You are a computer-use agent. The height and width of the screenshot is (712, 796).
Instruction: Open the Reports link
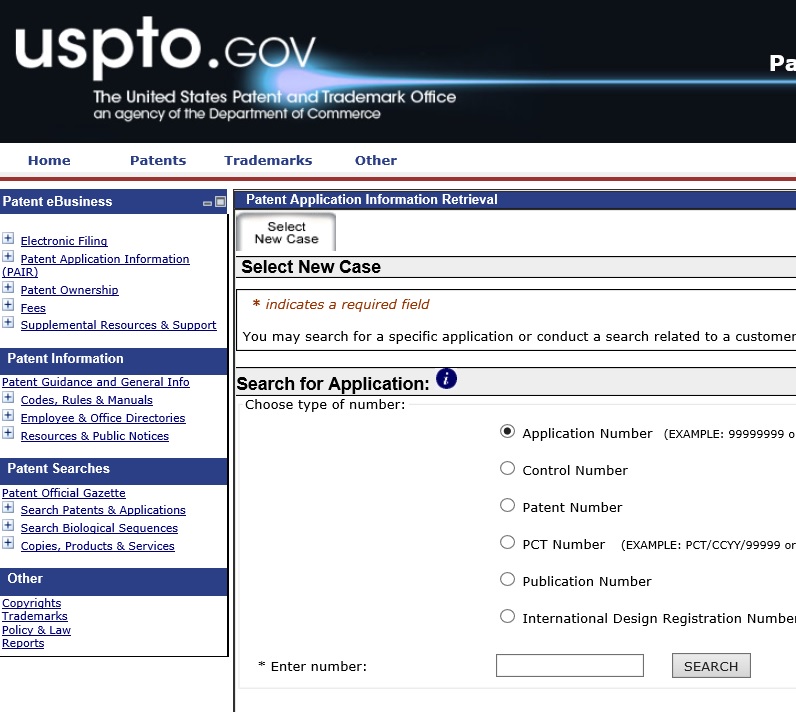[23, 643]
